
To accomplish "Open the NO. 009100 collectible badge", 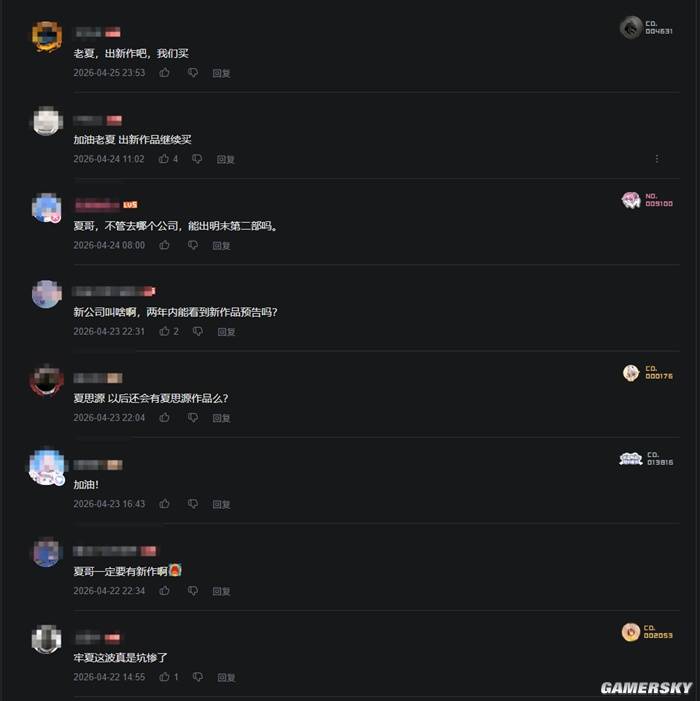I will click(647, 200).
